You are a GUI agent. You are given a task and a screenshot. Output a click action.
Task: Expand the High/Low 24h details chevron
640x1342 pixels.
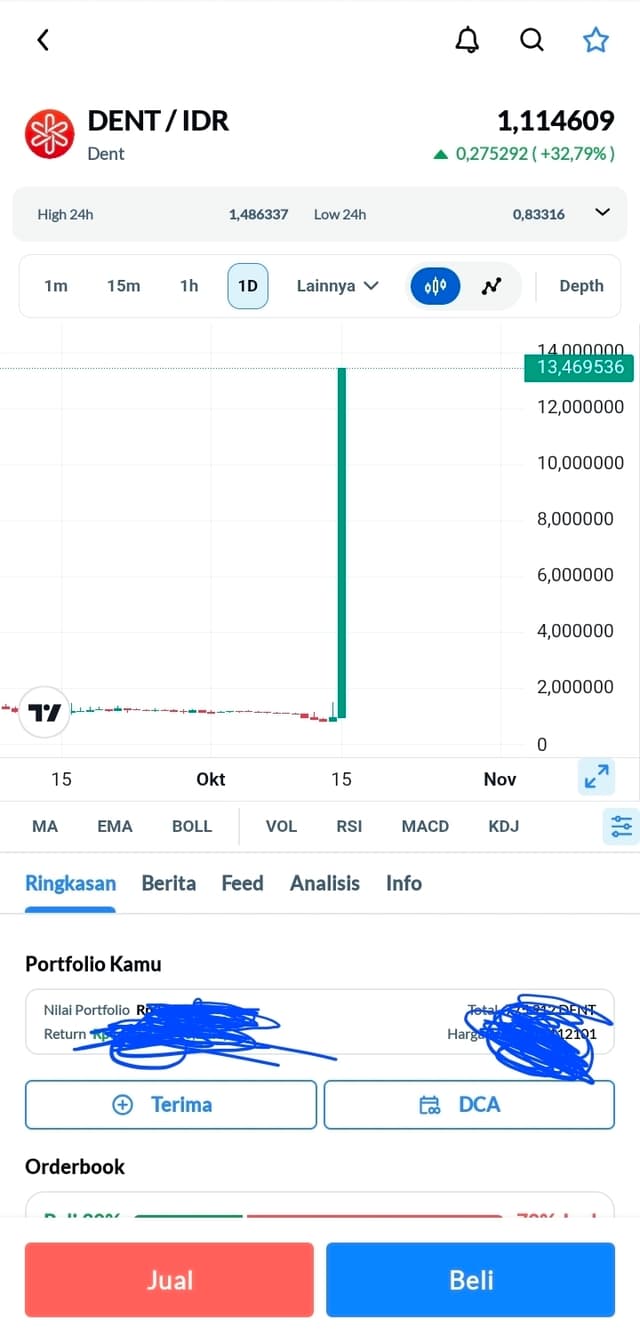[x=602, y=213]
